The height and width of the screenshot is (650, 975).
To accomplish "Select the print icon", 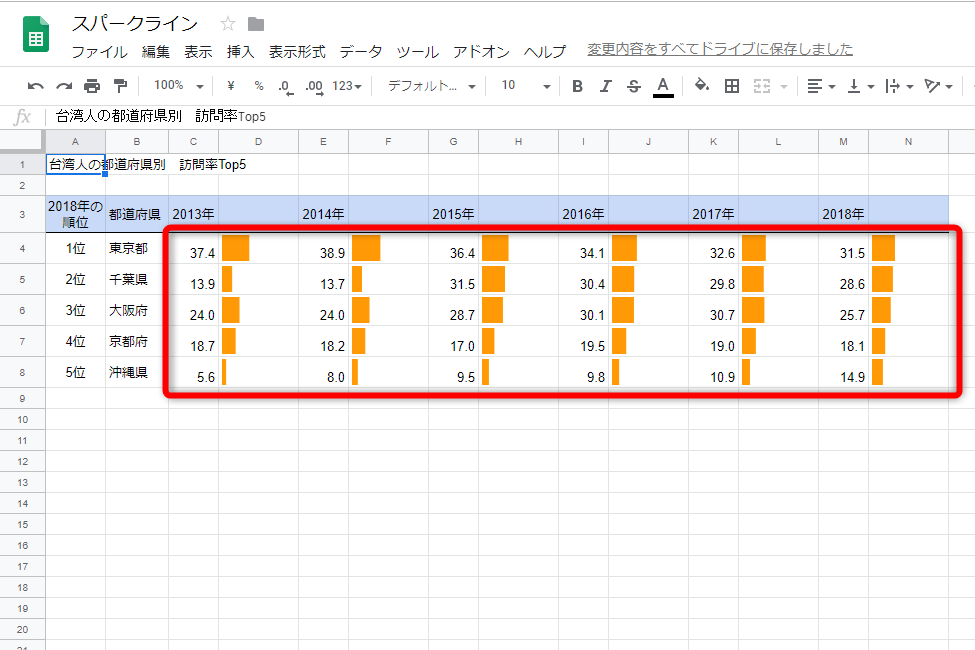I will tap(90, 86).
